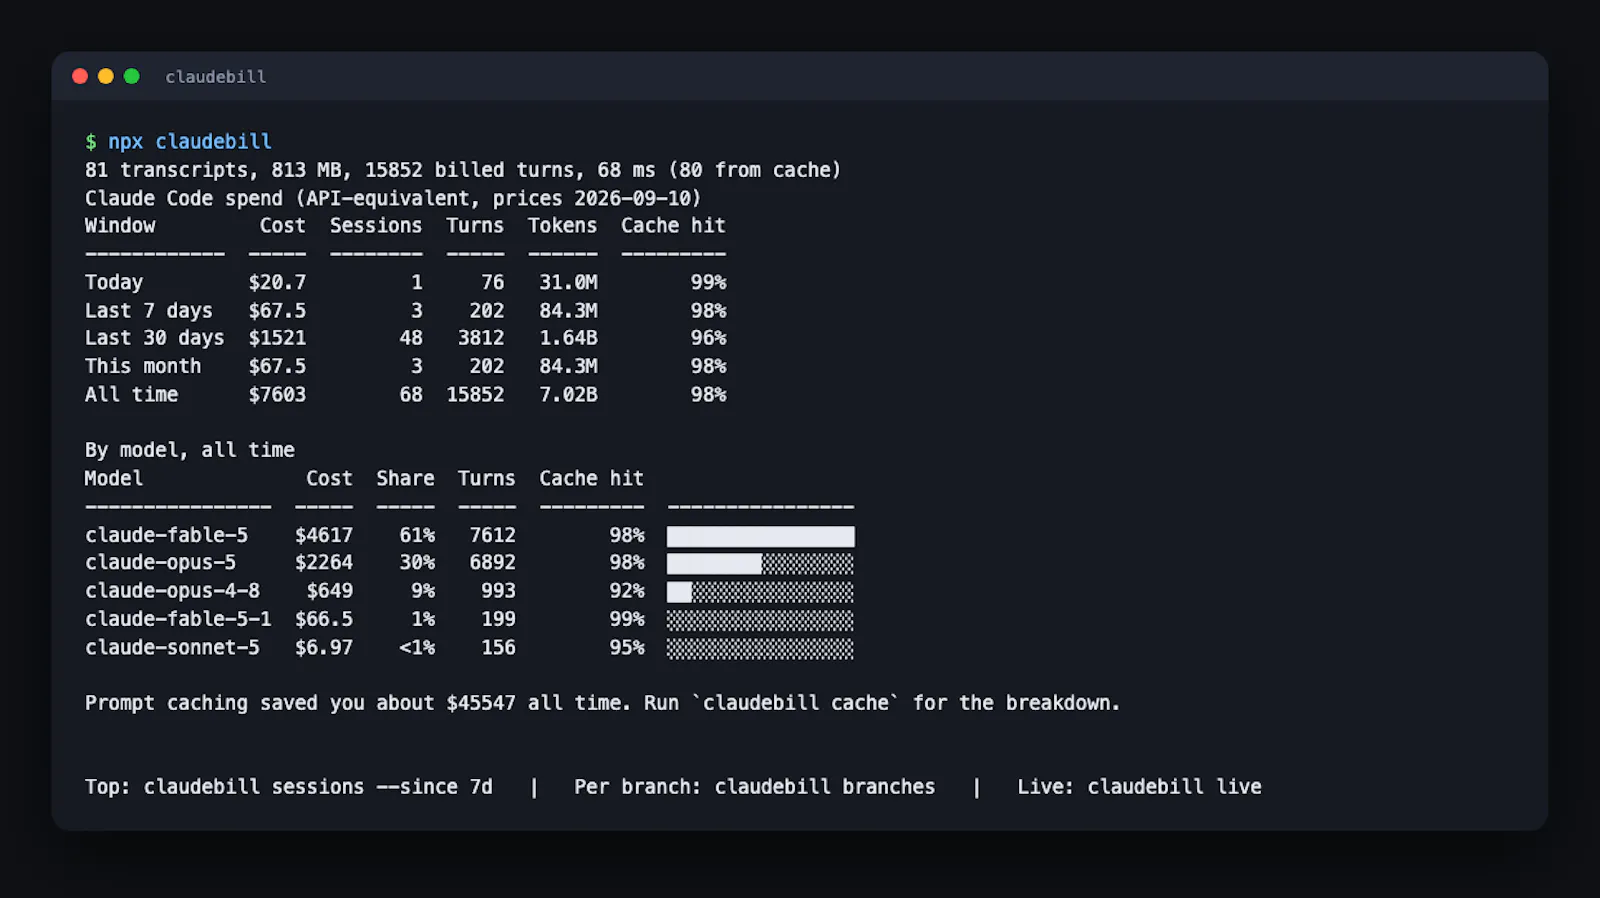Click the $649 cost value

(x=330, y=591)
